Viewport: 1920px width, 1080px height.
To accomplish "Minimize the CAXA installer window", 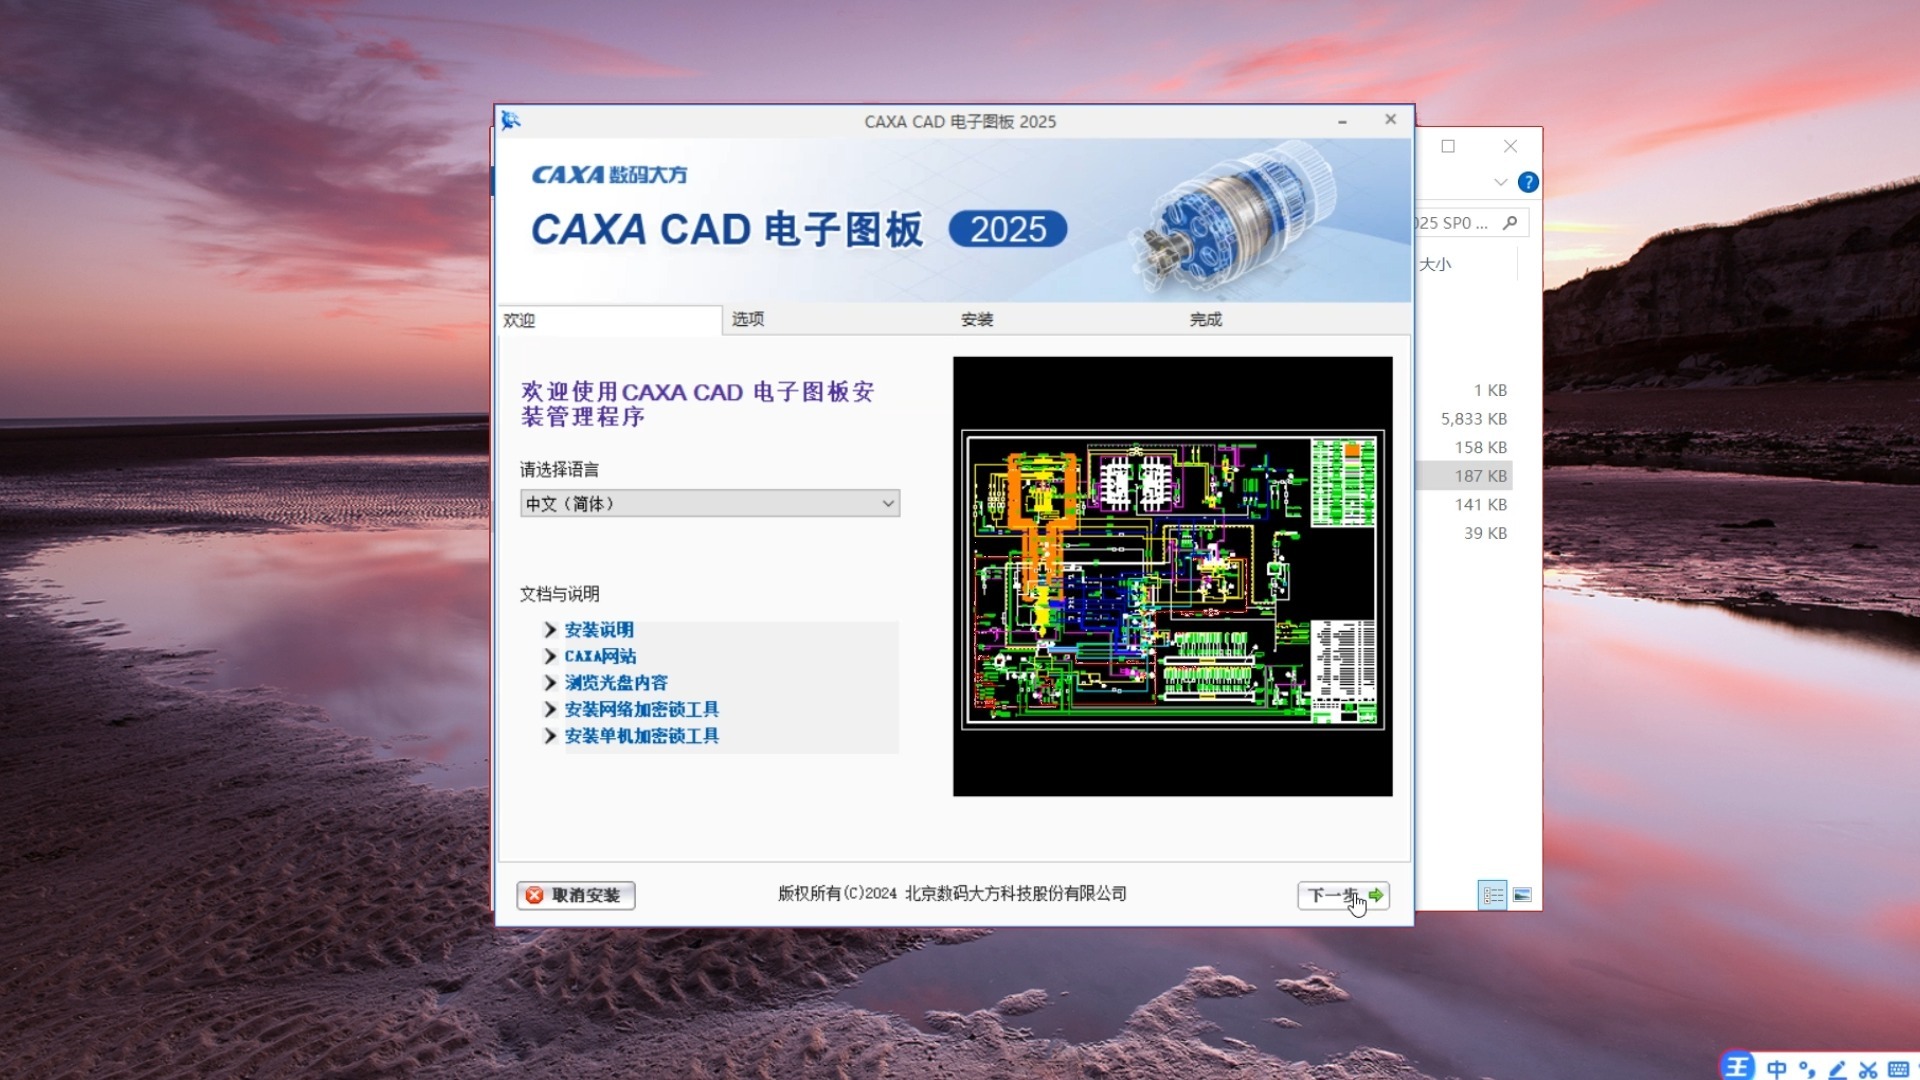I will [x=1342, y=120].
